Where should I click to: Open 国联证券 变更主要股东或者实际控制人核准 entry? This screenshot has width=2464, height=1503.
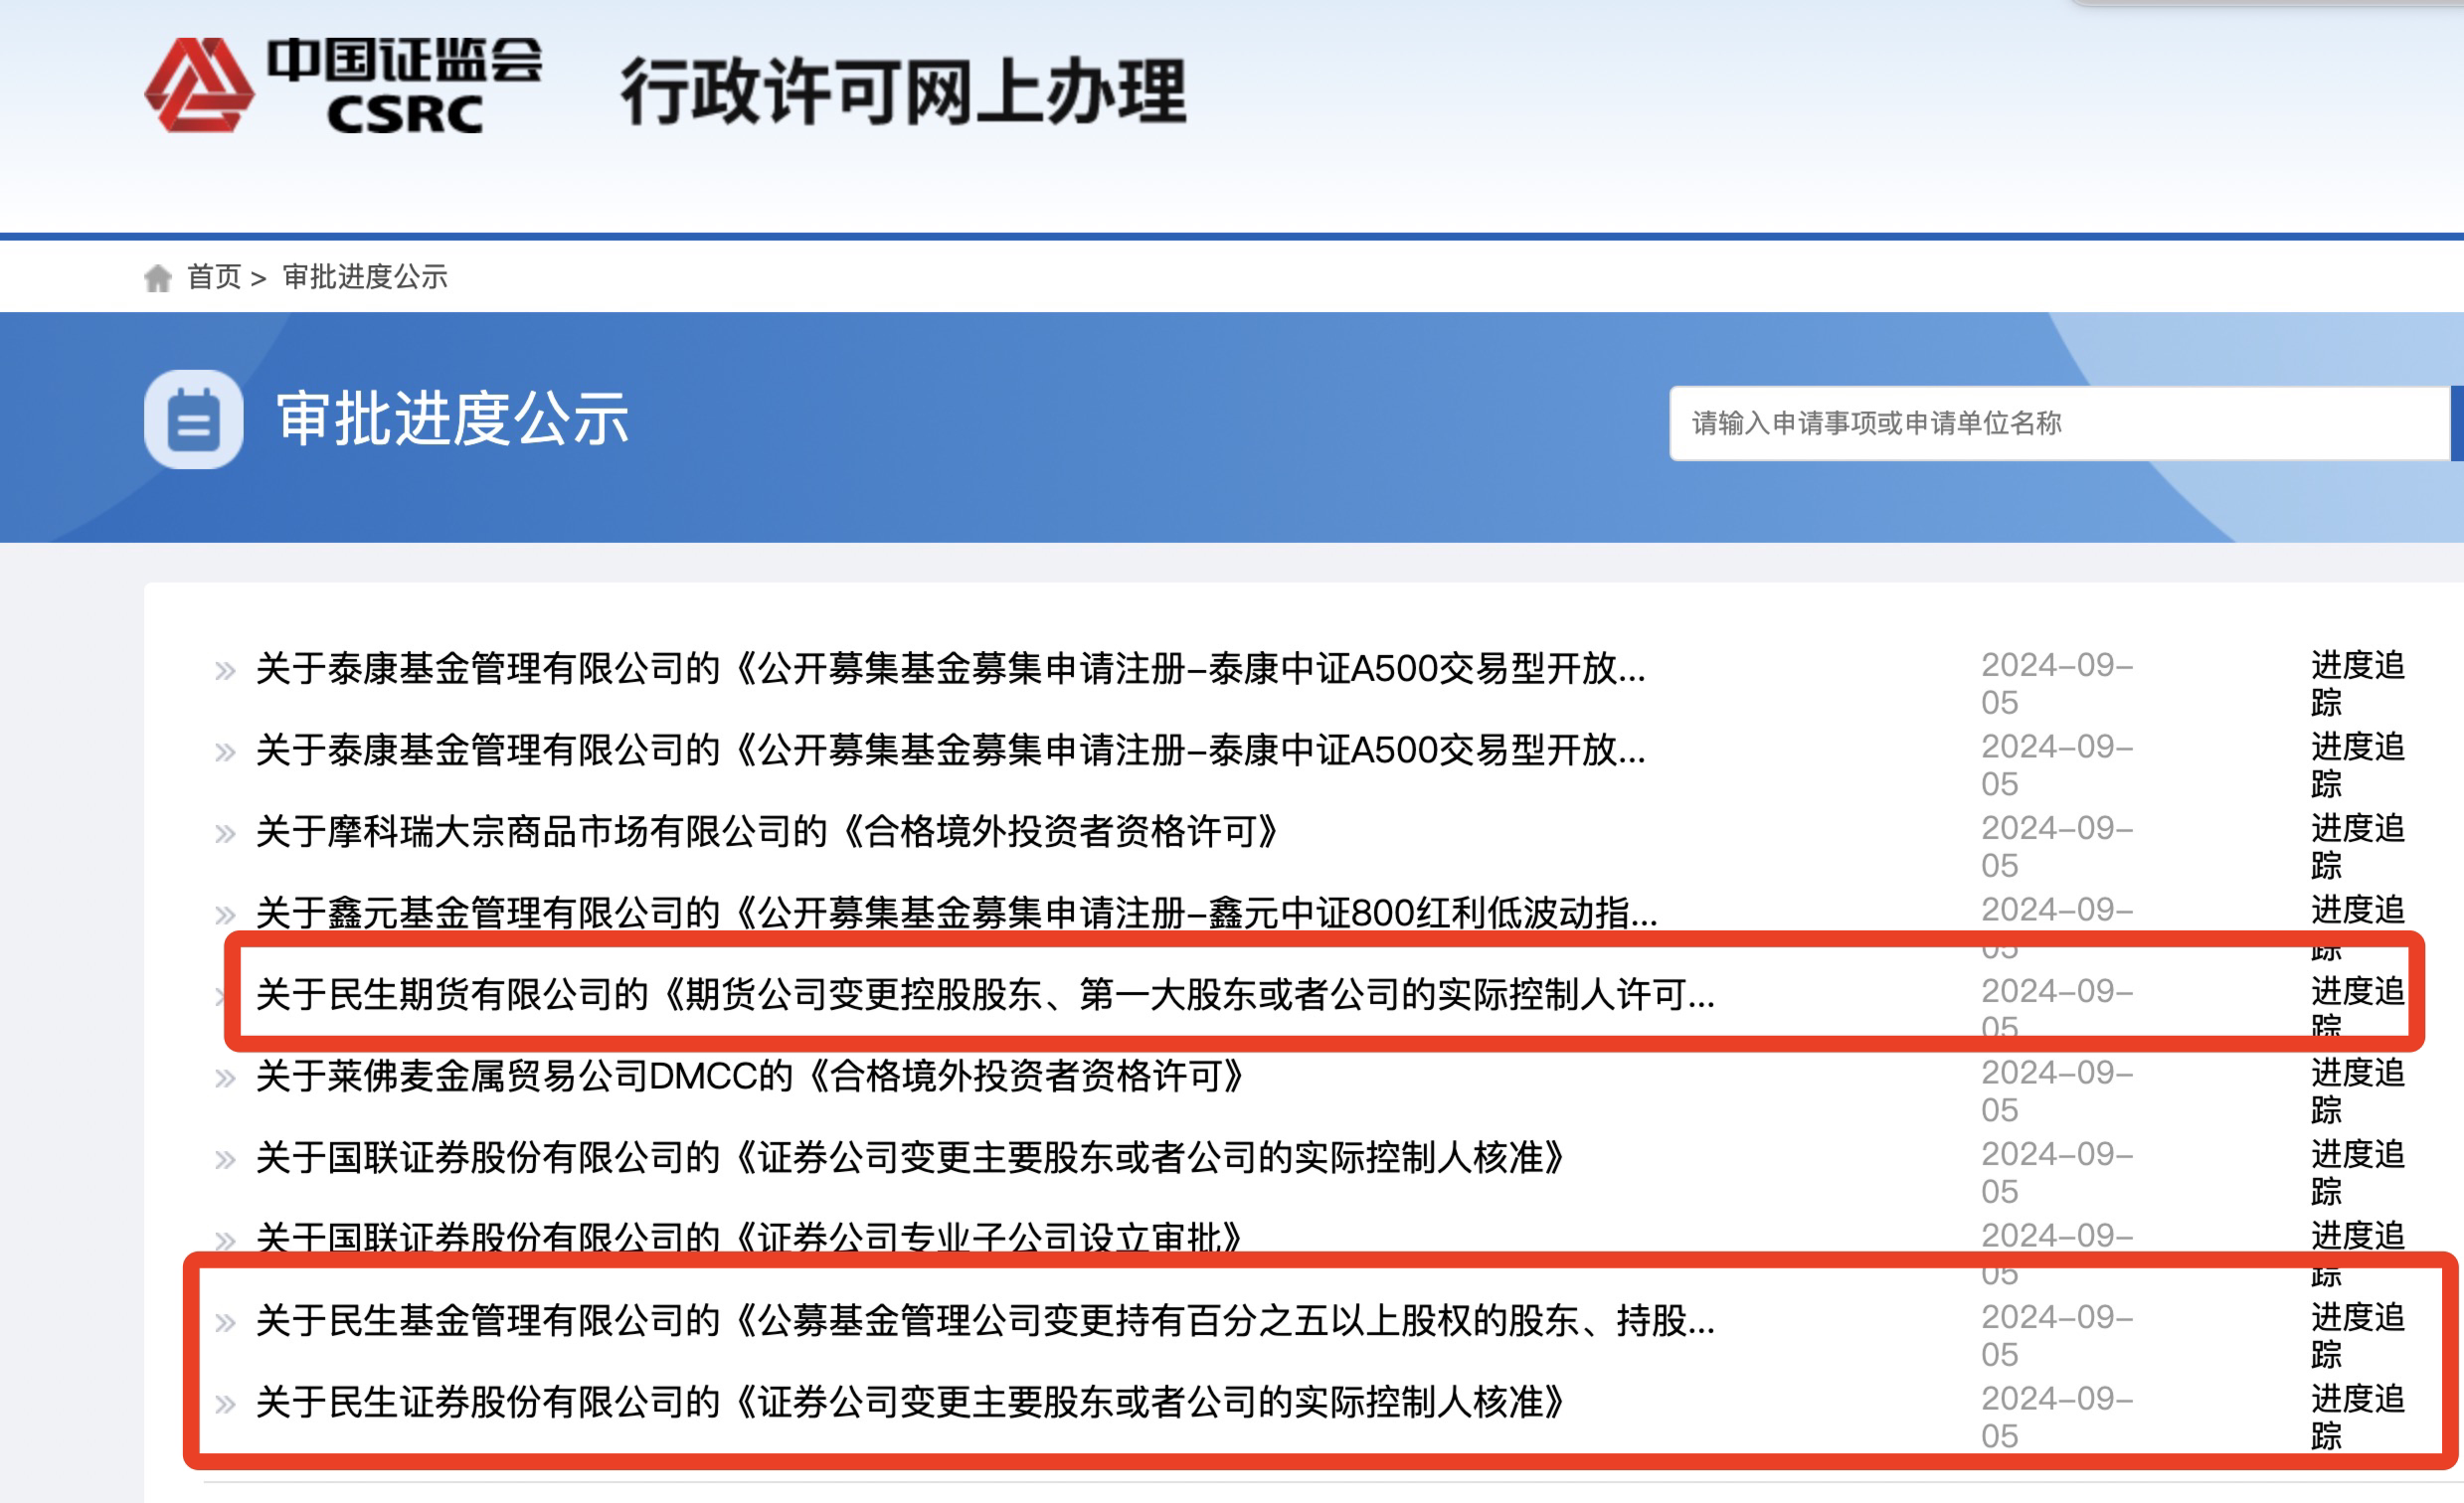pyautogui.click(x=910, y=1157)
